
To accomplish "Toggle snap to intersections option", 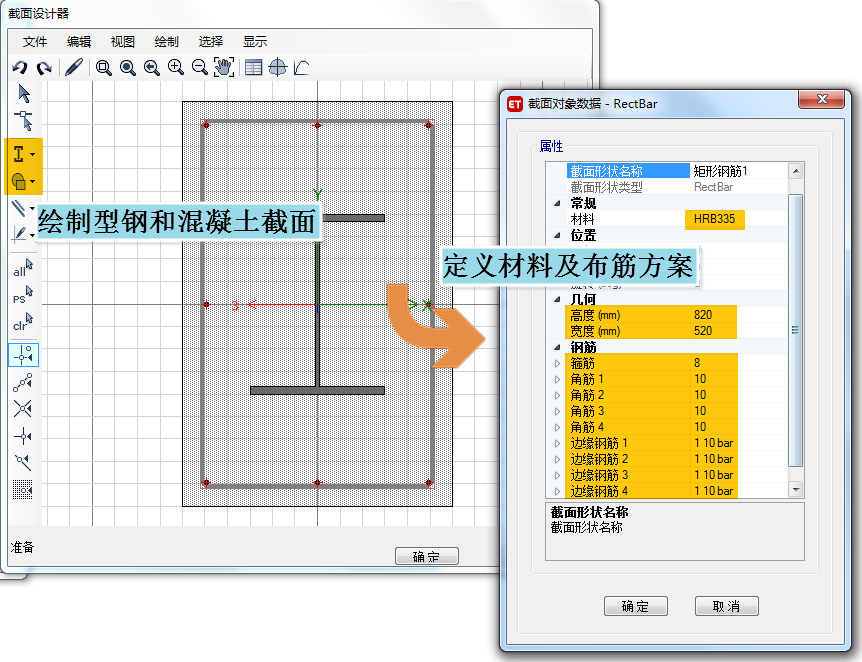I will [x=23, y=408].
